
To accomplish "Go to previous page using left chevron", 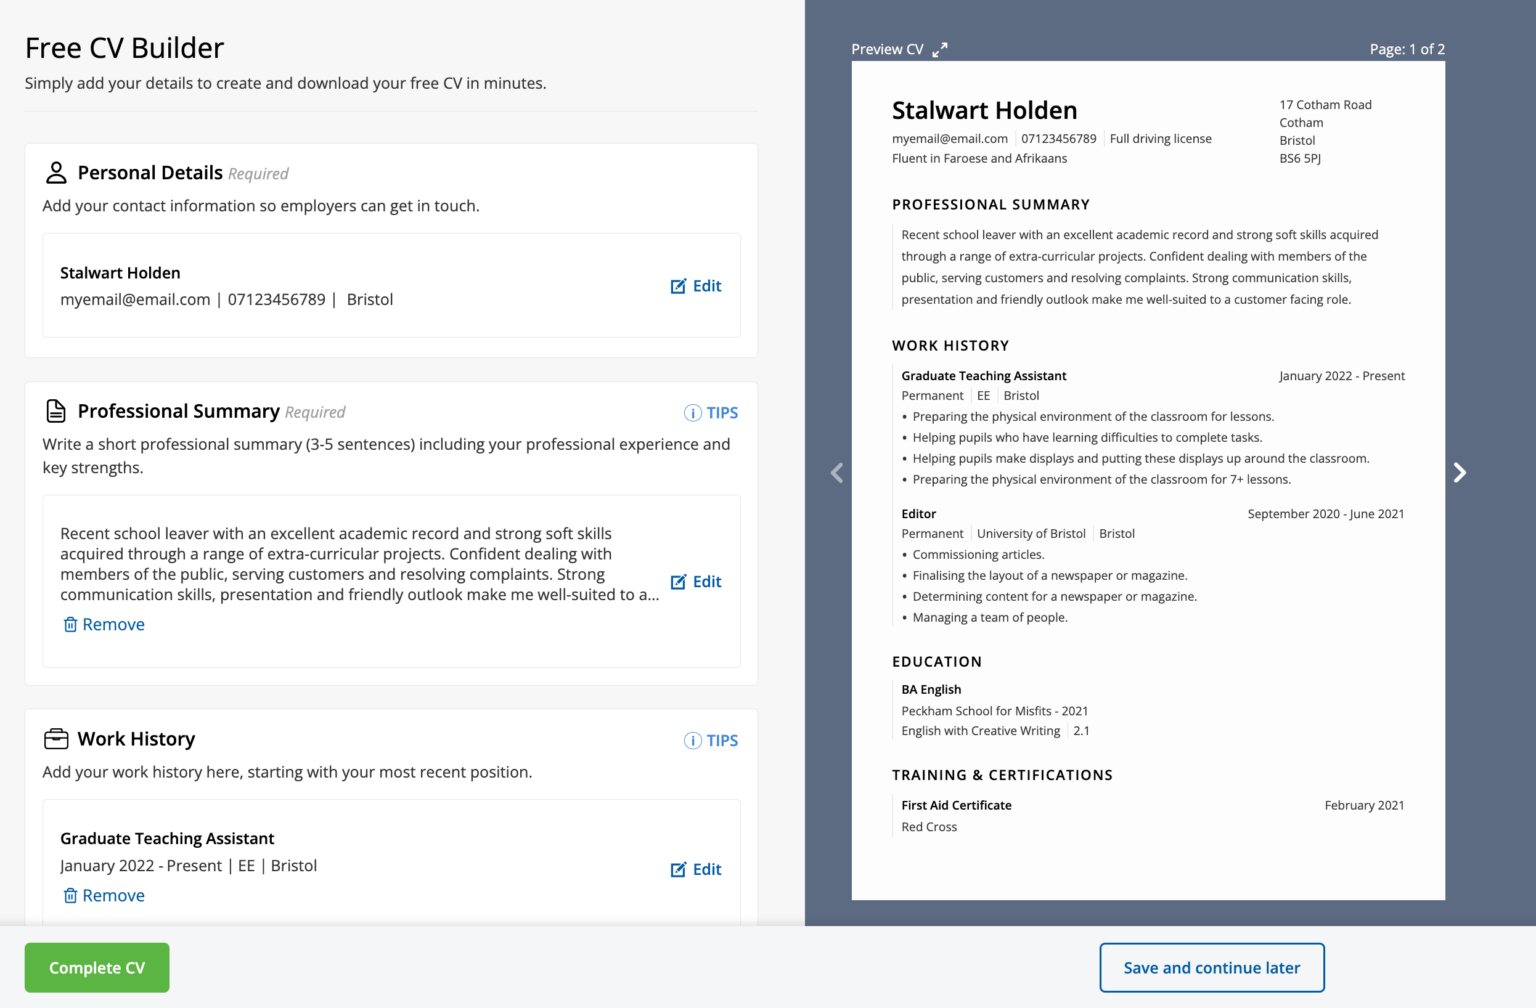I will (837, 472).
